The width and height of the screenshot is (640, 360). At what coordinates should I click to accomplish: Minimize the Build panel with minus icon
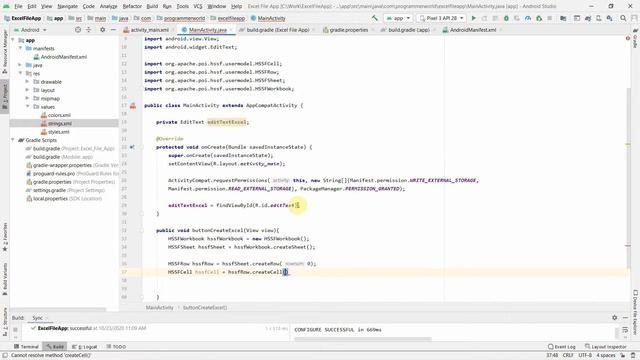coord(625,318)
